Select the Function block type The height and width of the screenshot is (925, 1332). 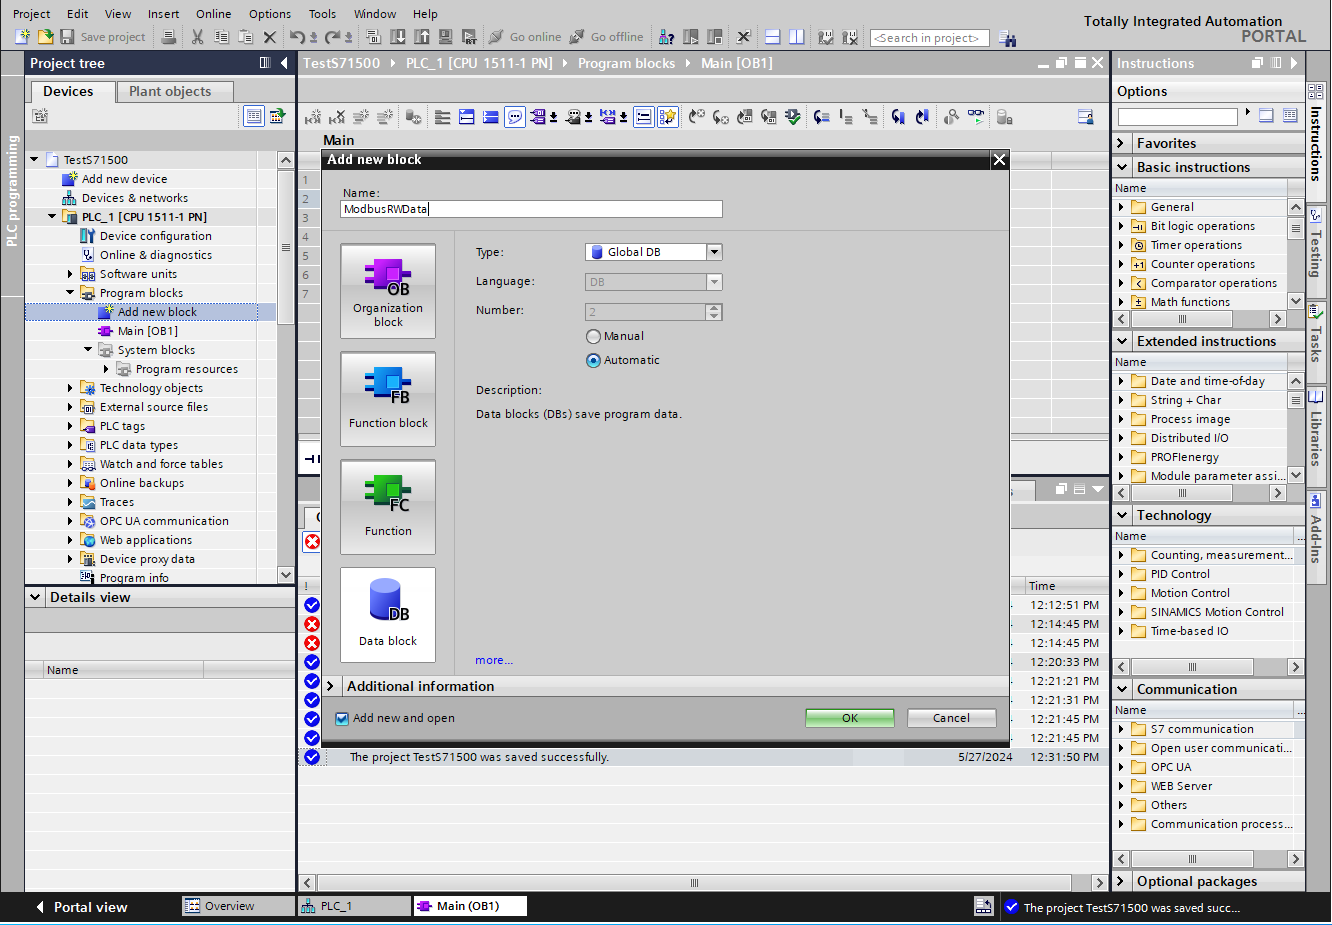(388, 399)
